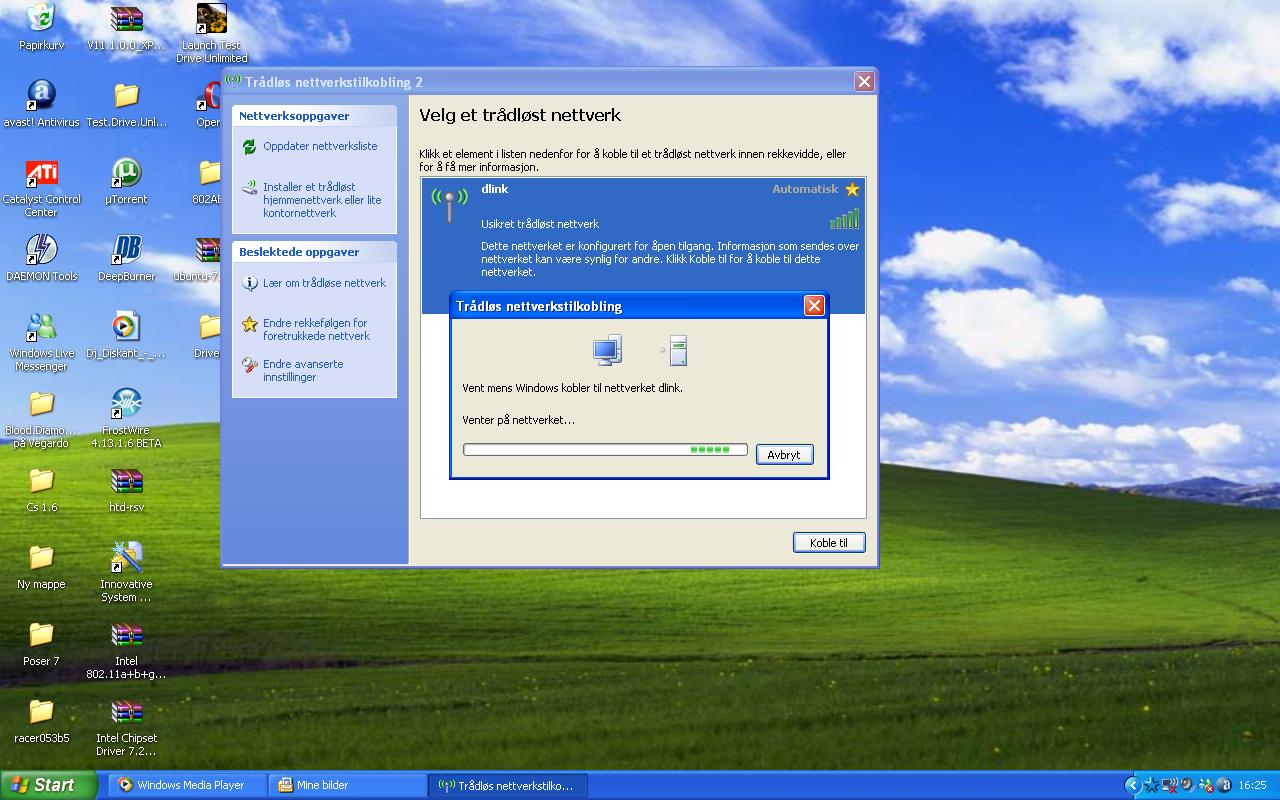The width and height of the screenshot is (1280, 800).
Task: Open Endre avanserte innstillinger link
Action: [x=303, y=371]
